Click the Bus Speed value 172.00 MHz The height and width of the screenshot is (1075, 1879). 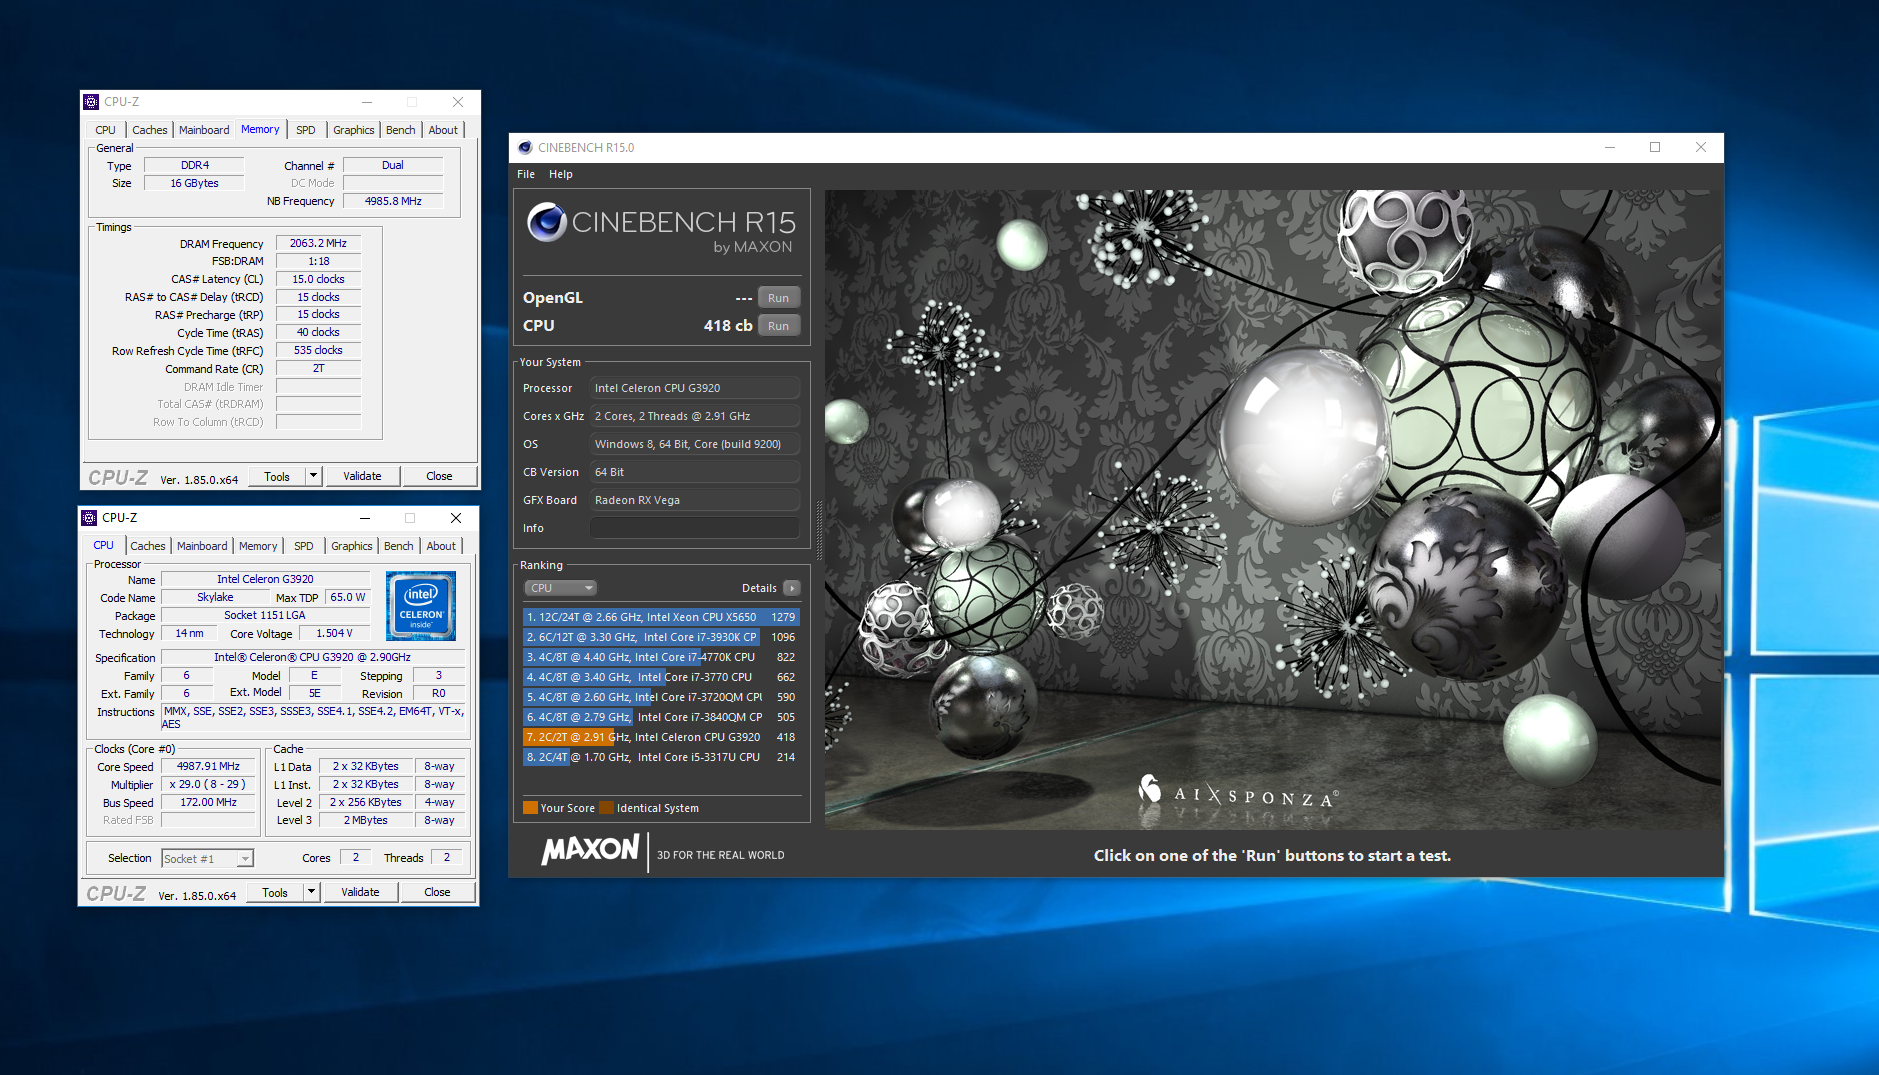[x=208, y=802]
